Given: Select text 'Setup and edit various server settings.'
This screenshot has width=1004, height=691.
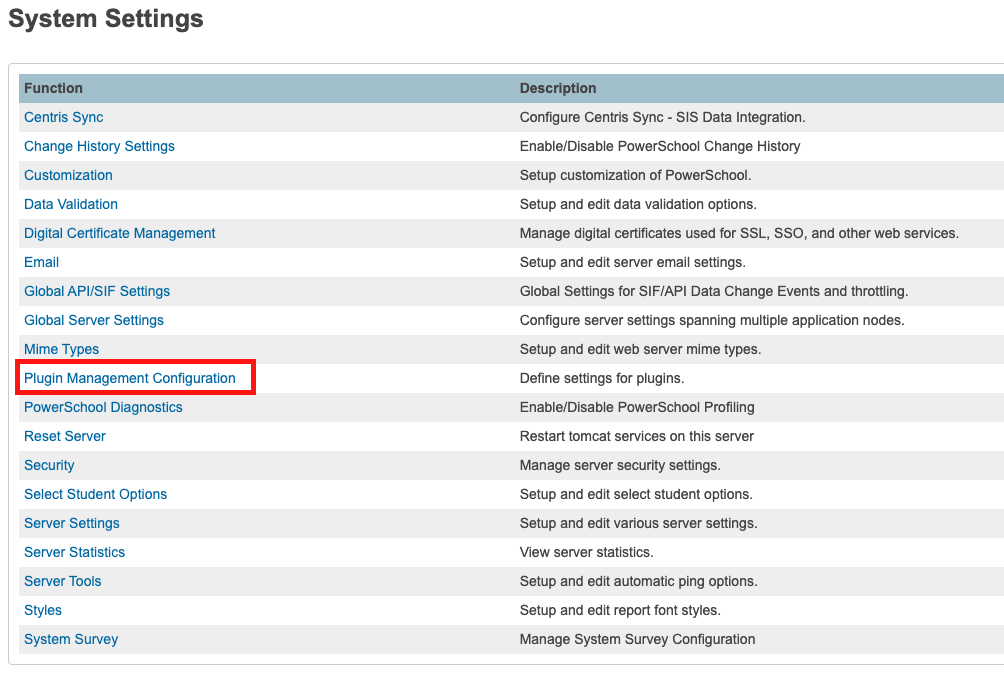Looking at the screenshot, I should tap(638, 523).
